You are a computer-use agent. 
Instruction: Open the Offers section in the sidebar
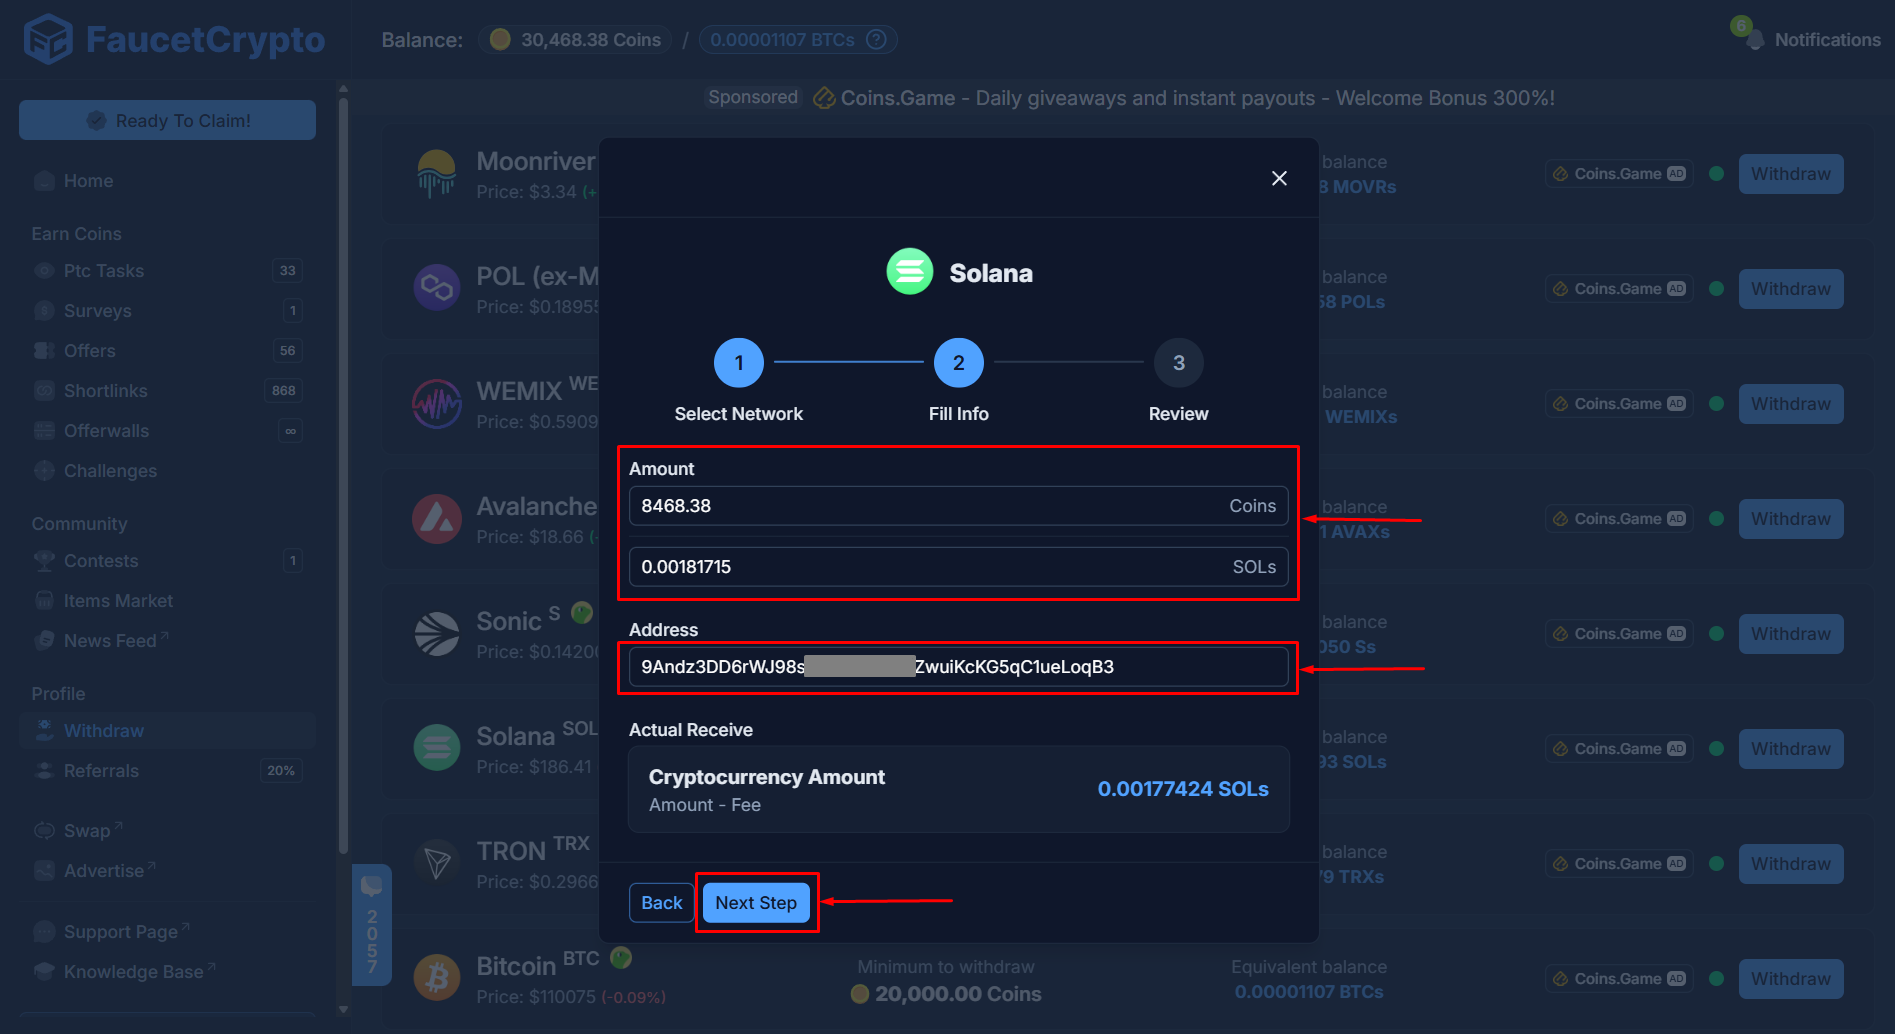pyautogui.click(x=89, y=350)
